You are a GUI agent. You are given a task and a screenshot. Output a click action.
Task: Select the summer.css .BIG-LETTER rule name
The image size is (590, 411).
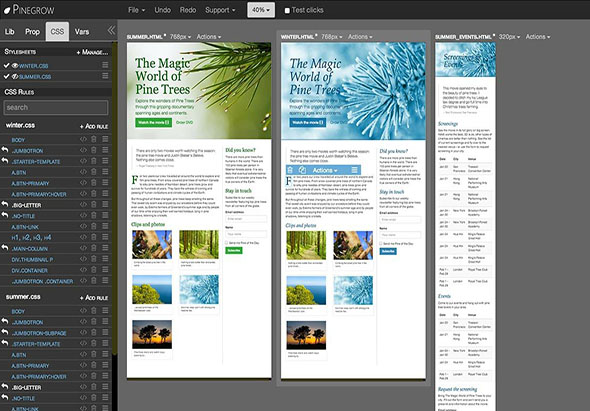(26, 388)
